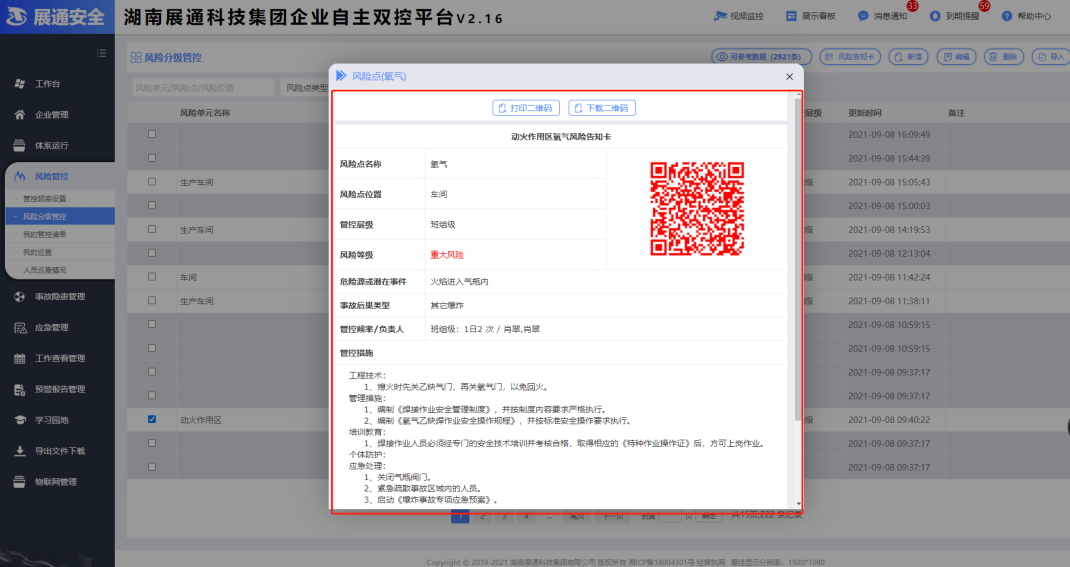This screenshot has width=1070, height=567.
Task: Click 可参考数据 eye icon button
Action: (x=762, y=57)
